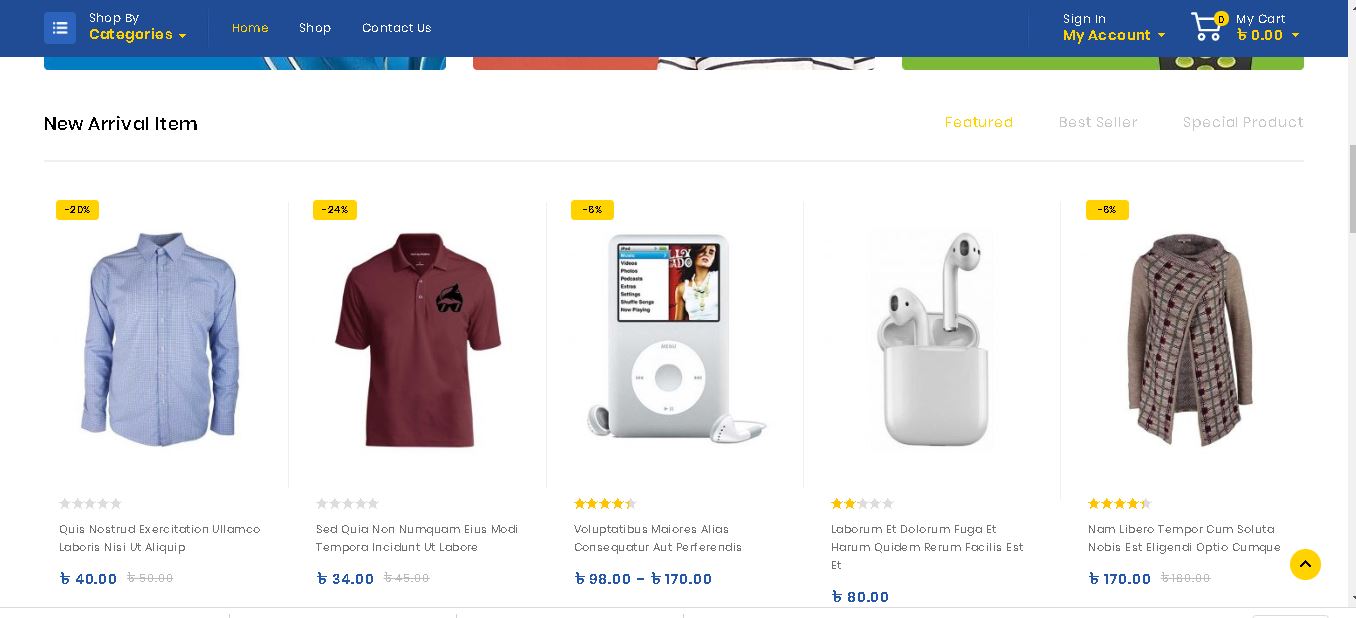Switch to the Special Product tab
The height and width of the screenshot is (618, 1356).
click(x=1243, y=122)
